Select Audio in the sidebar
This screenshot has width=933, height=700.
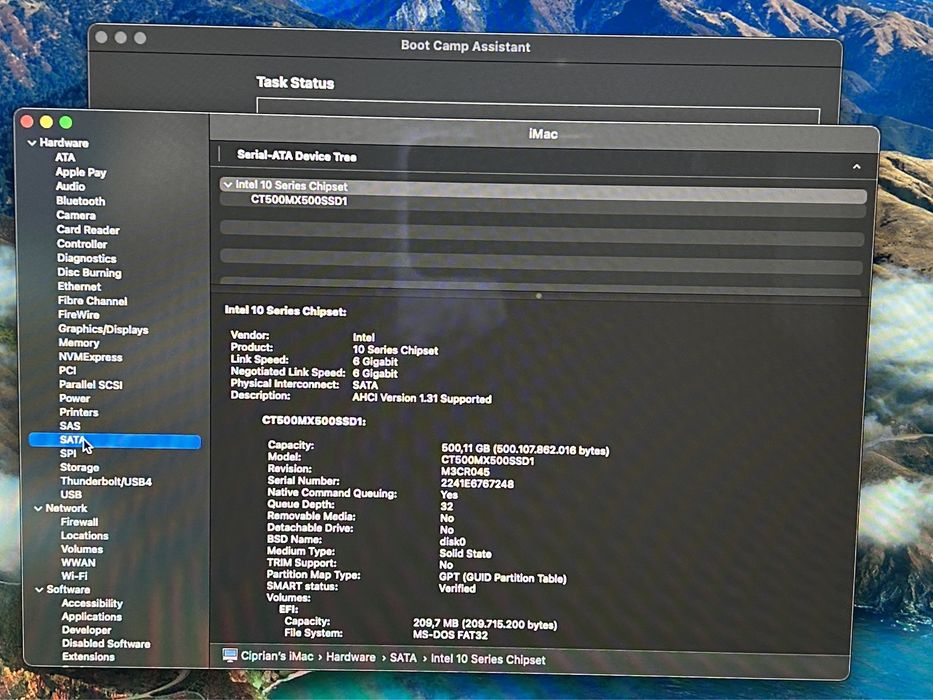70,186
